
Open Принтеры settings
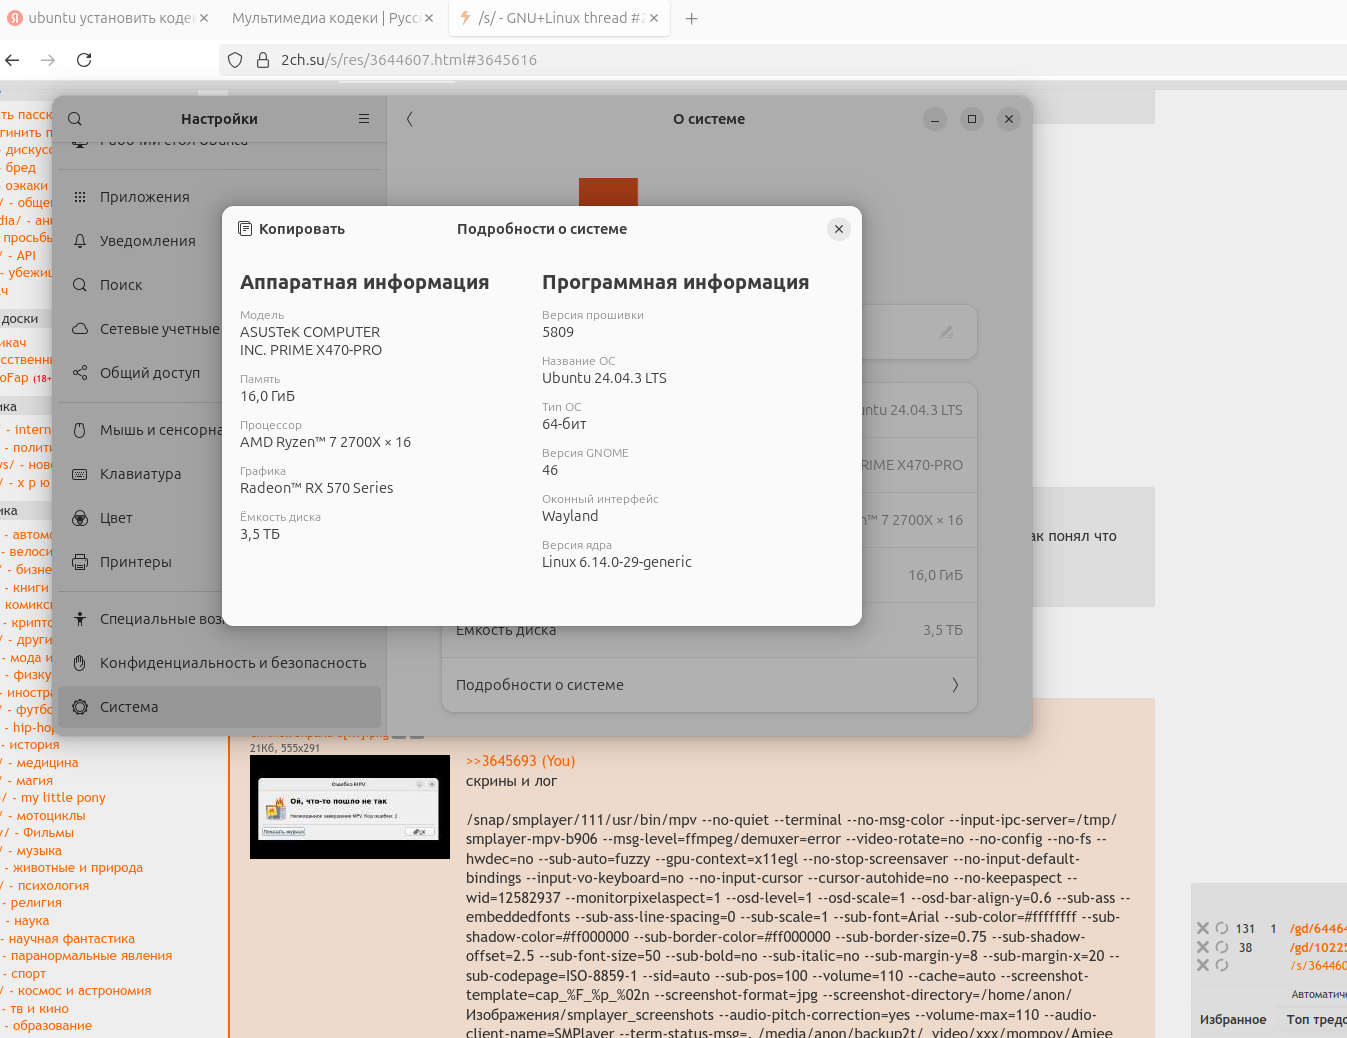(219, 562)
